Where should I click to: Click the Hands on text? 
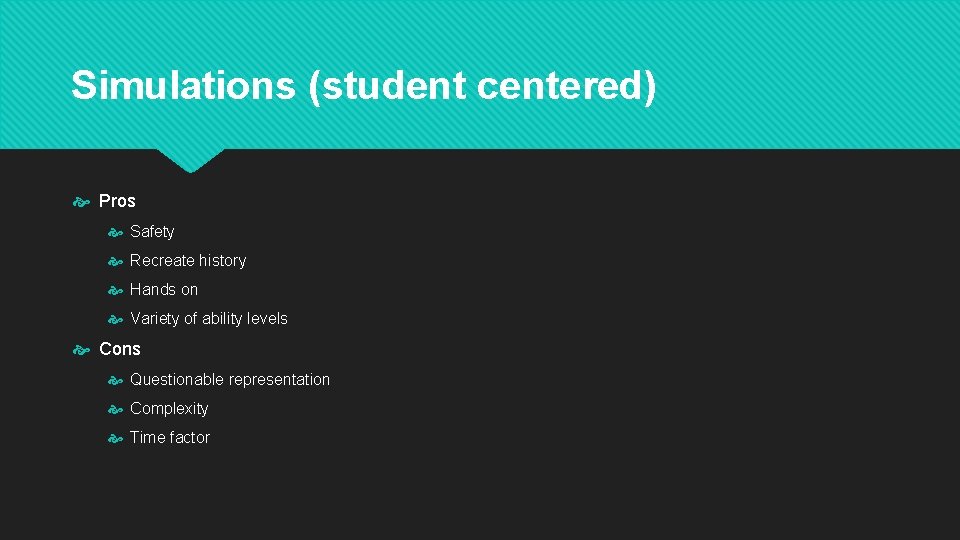pyautogui.click(x=164, y=290)
